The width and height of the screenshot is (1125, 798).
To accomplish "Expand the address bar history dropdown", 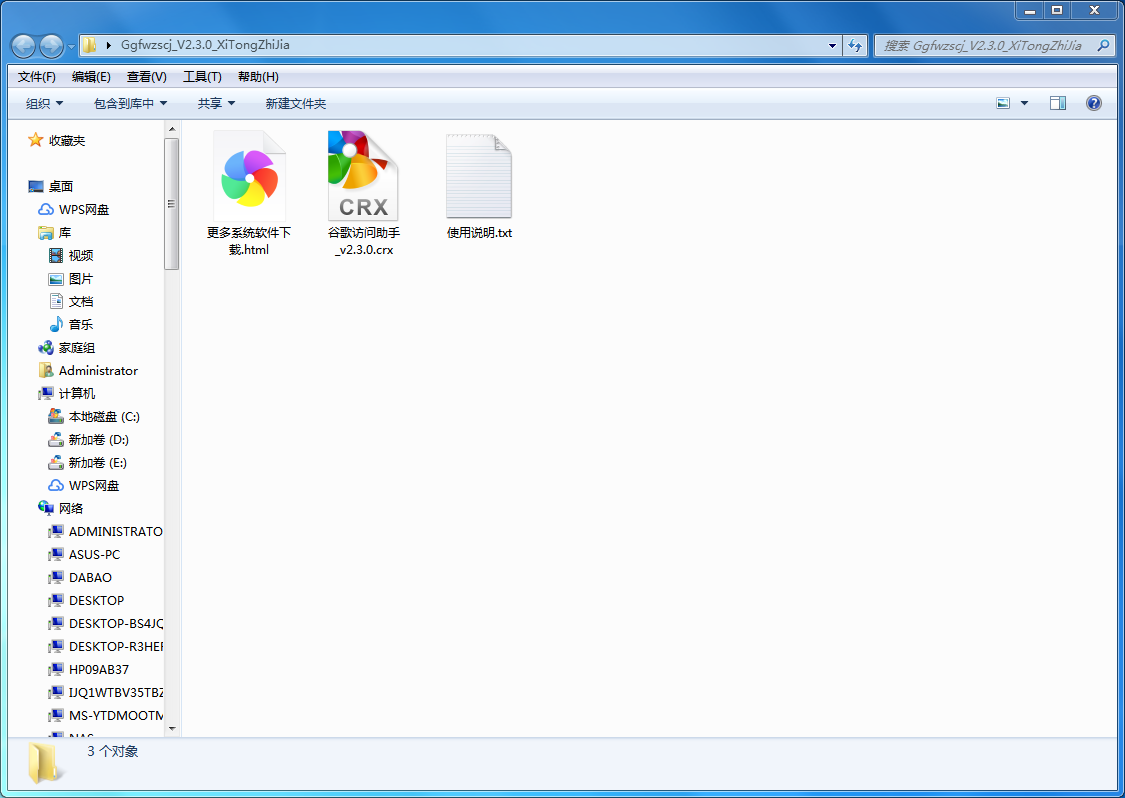I will 832,45.
